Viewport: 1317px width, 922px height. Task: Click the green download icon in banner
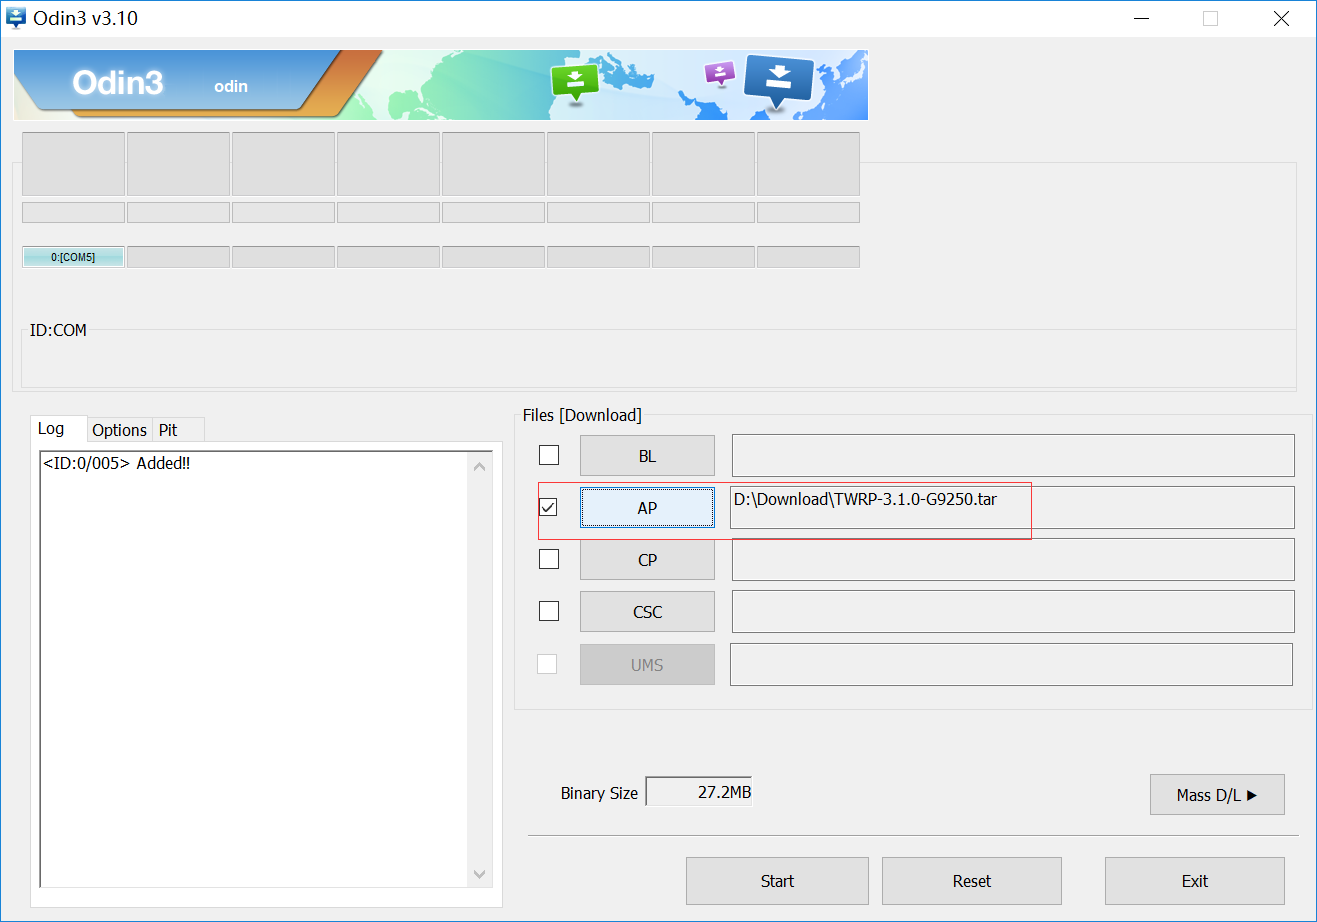point(575,83)
